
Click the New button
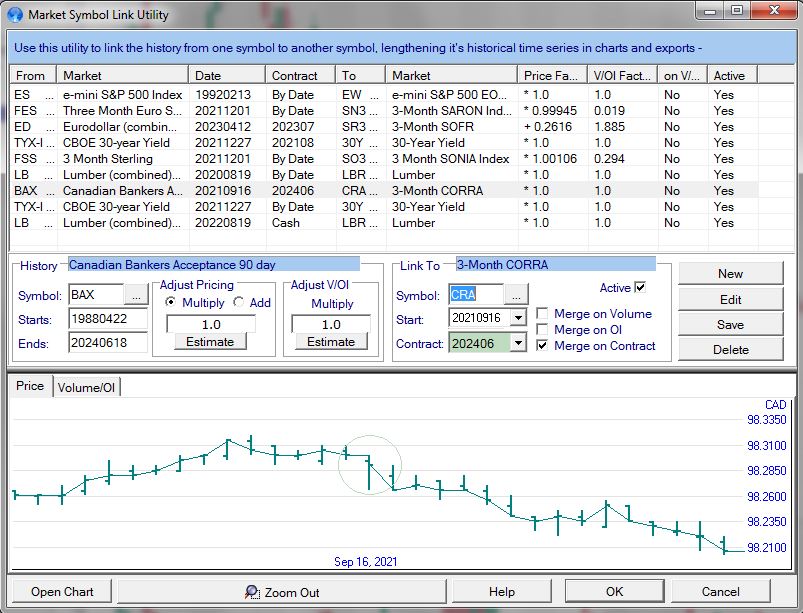[730, 274]
